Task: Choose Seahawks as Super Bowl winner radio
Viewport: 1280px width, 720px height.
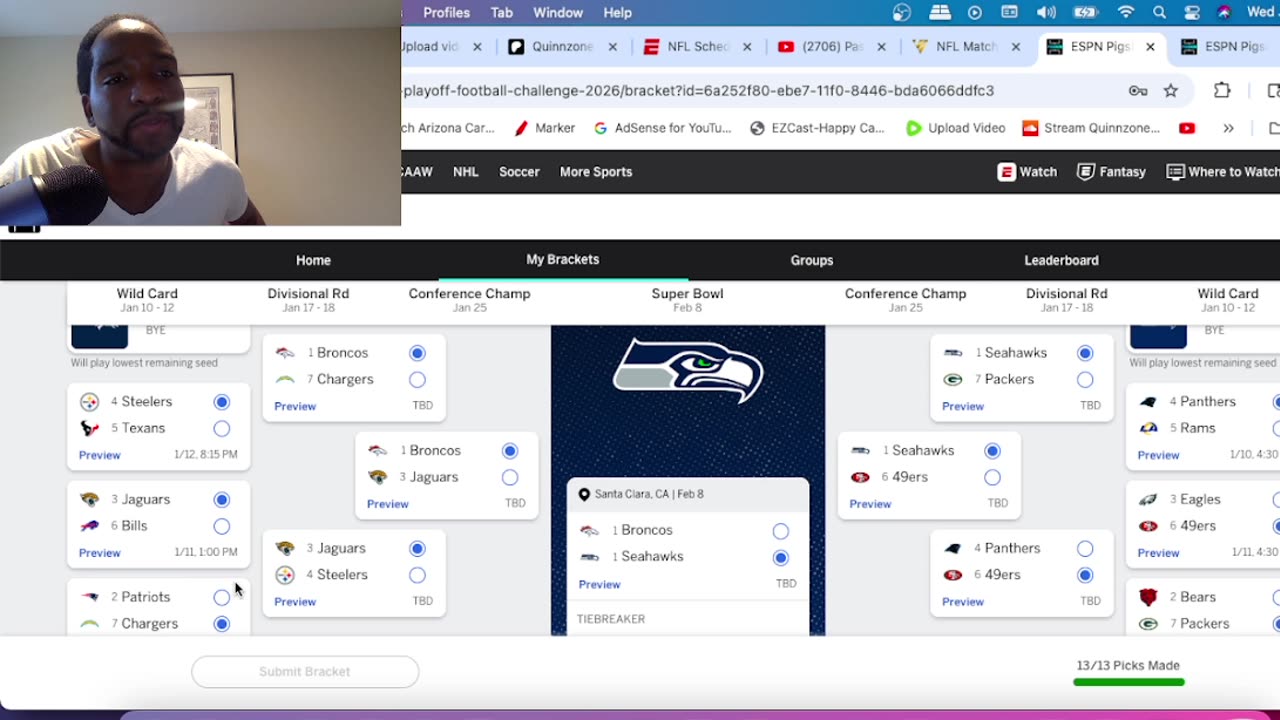Action: click(x=780, y=557)
